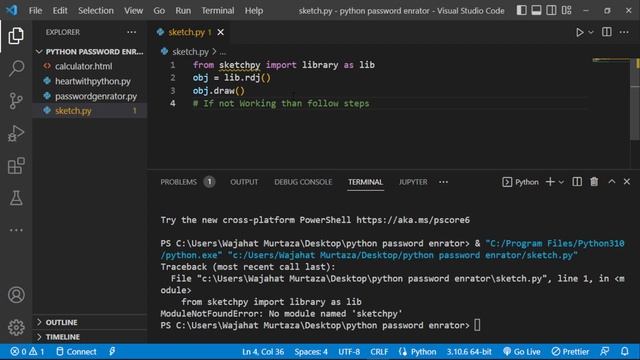Click sketch.py in the breadcrumb
640x360 pixels.
click(x=190, y=52)
